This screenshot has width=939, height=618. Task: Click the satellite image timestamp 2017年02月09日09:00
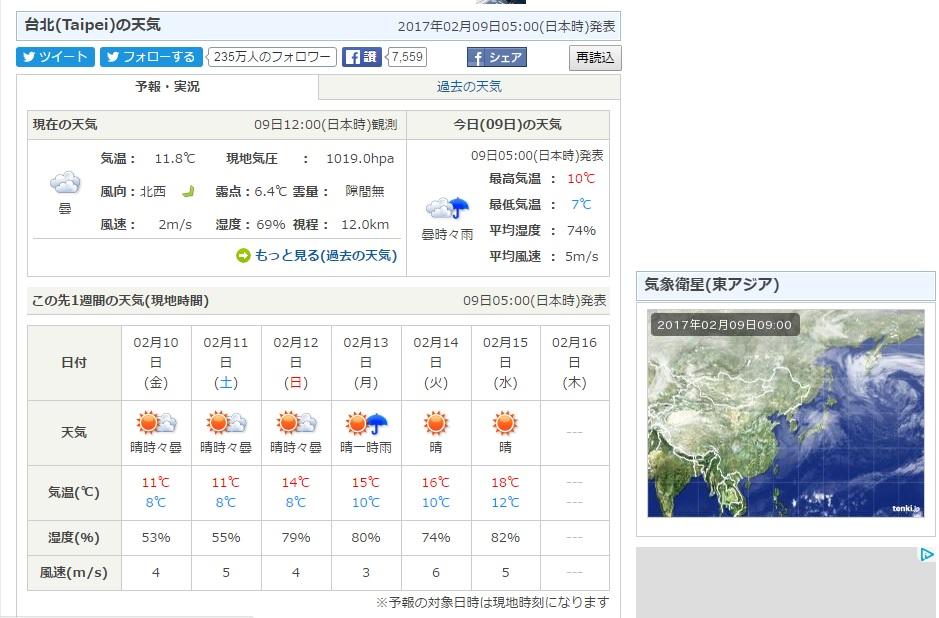click(x=724, y=325)
